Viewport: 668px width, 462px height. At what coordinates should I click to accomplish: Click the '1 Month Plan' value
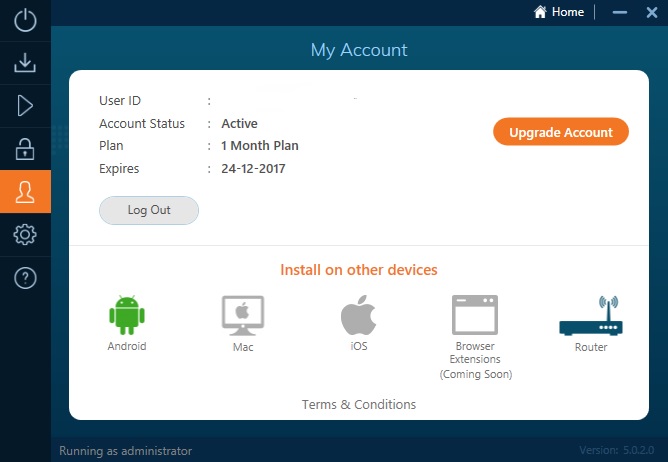click(x=260, y=146)
